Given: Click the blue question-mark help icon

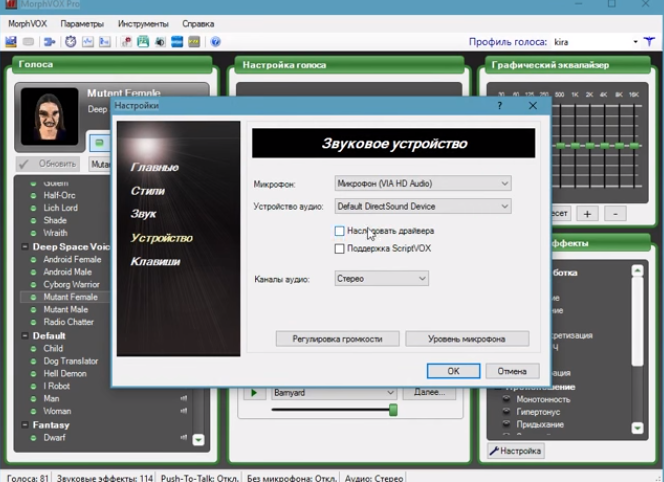Looking at the screenshot, I should point(216,42).
